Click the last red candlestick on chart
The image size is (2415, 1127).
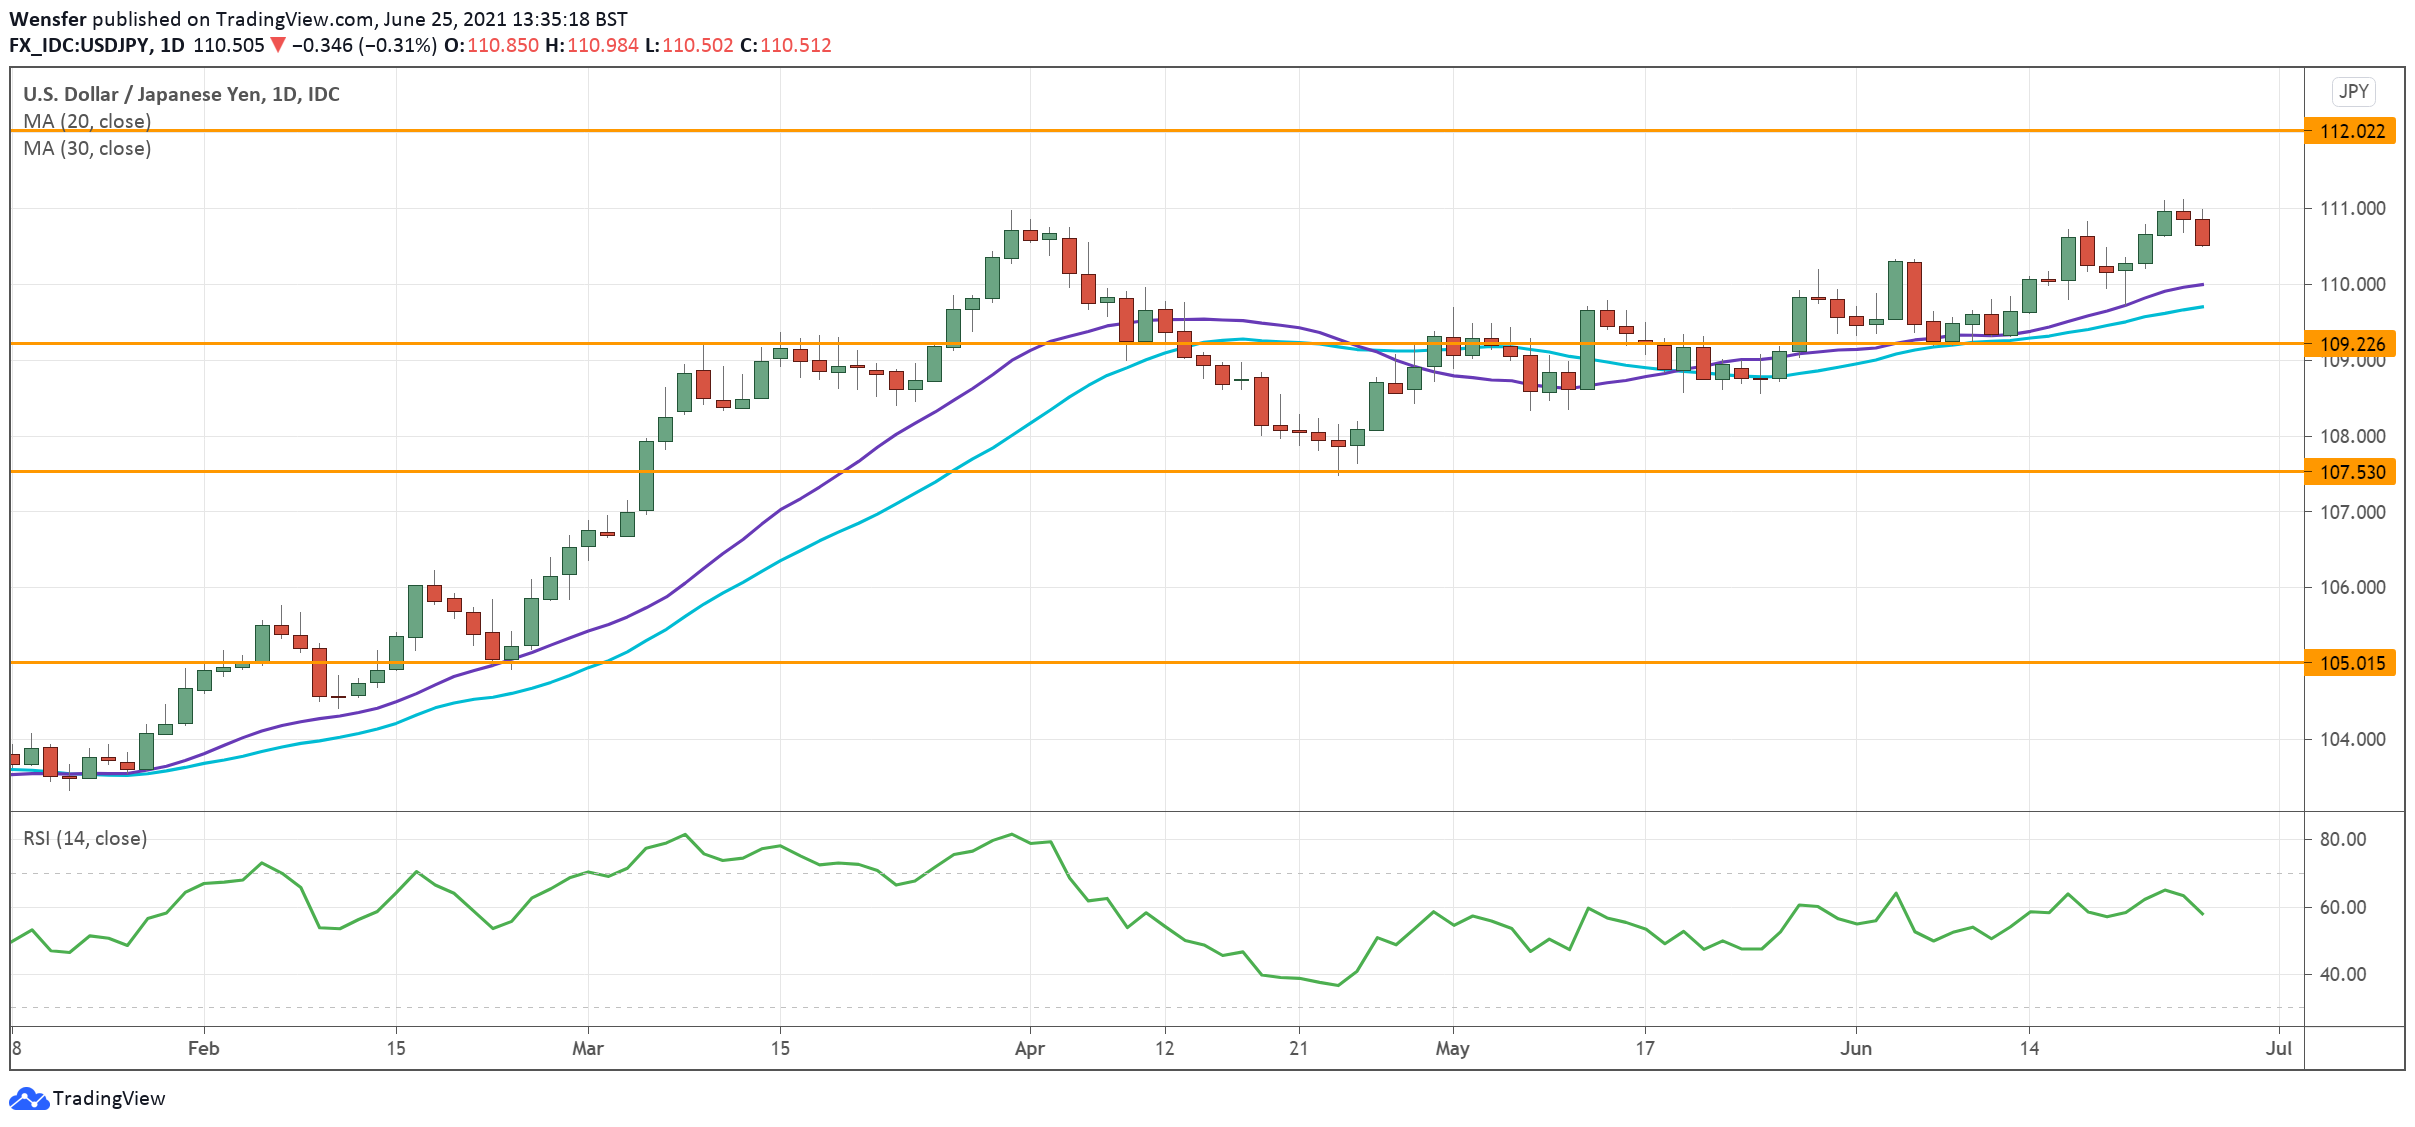[x=2202, y=232]
